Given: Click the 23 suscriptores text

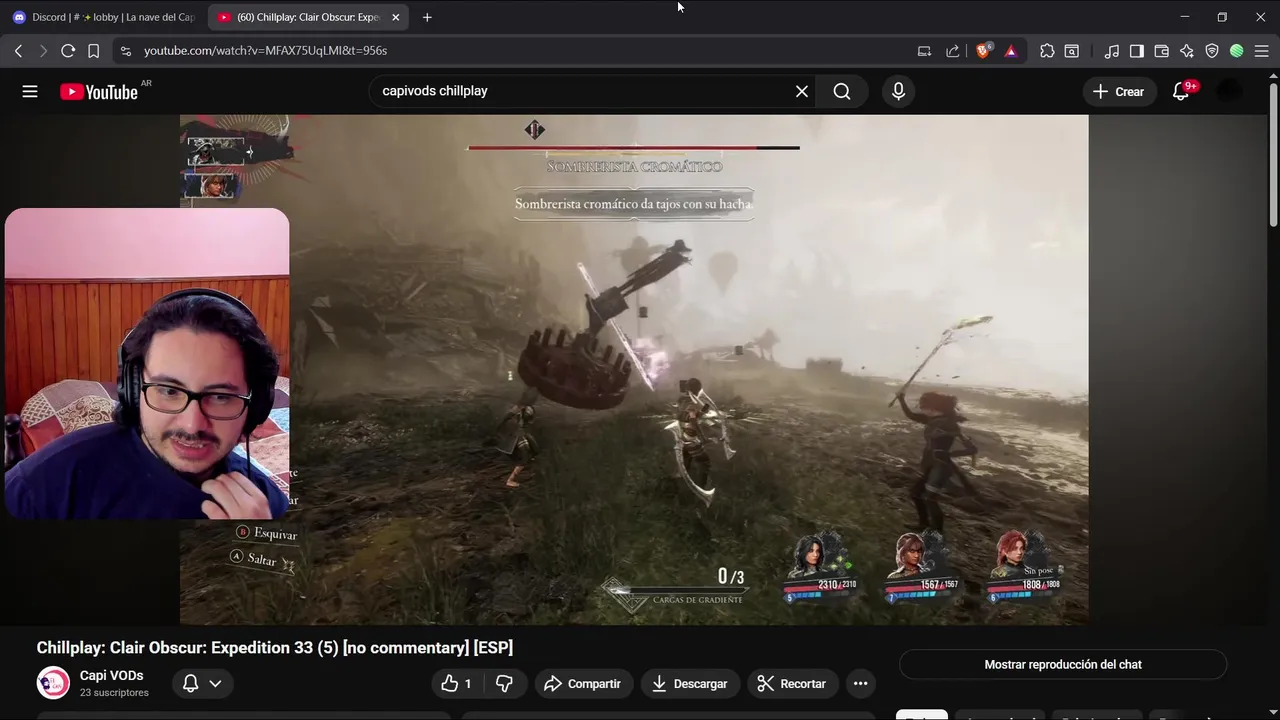Looking at the screenshot, I should coord(114,693).
